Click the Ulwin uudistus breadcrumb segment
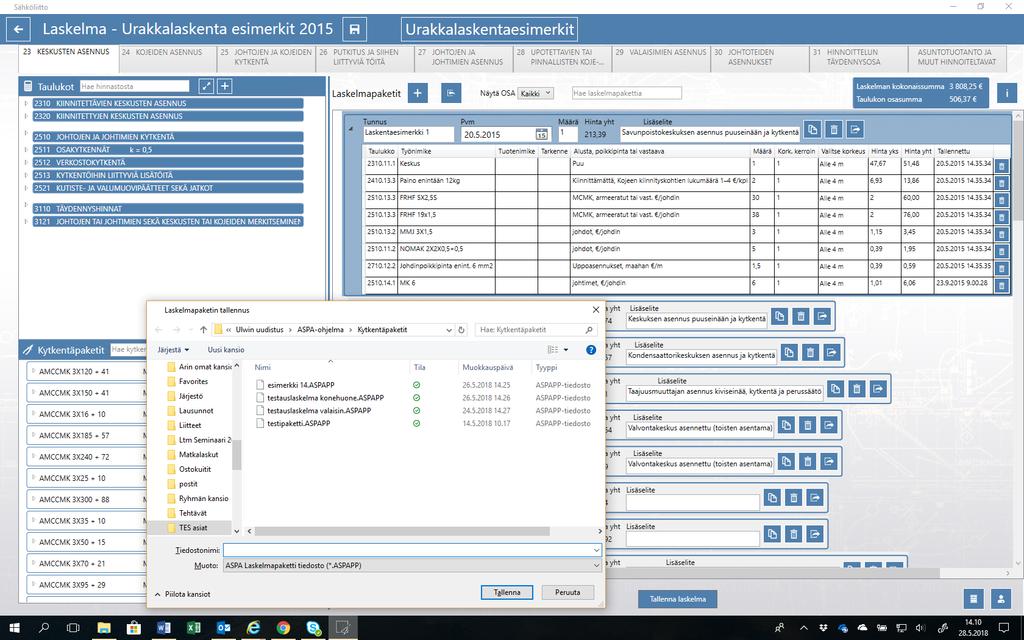 tap(259, 330)
